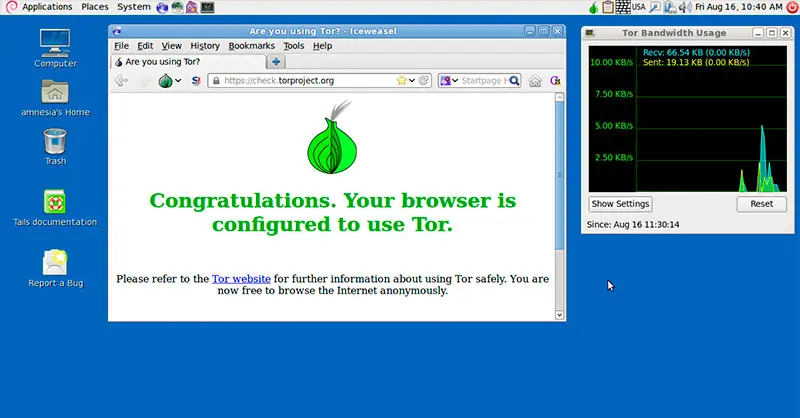Open Tails documentation desktop icon

[x=55, y=208]
